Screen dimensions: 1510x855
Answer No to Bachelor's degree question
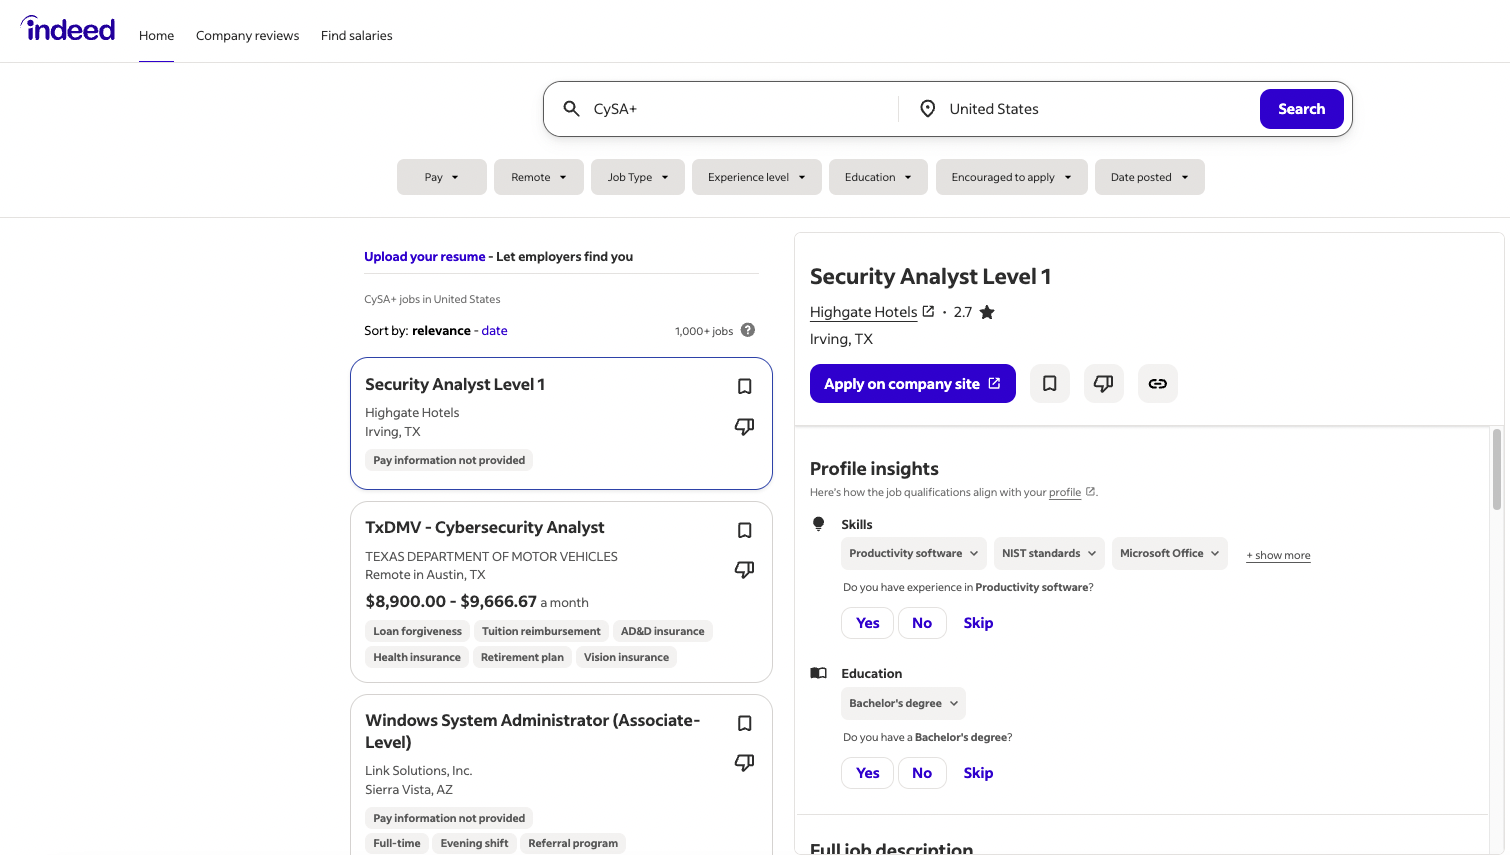pyautogui.click(x=921, y=773)
